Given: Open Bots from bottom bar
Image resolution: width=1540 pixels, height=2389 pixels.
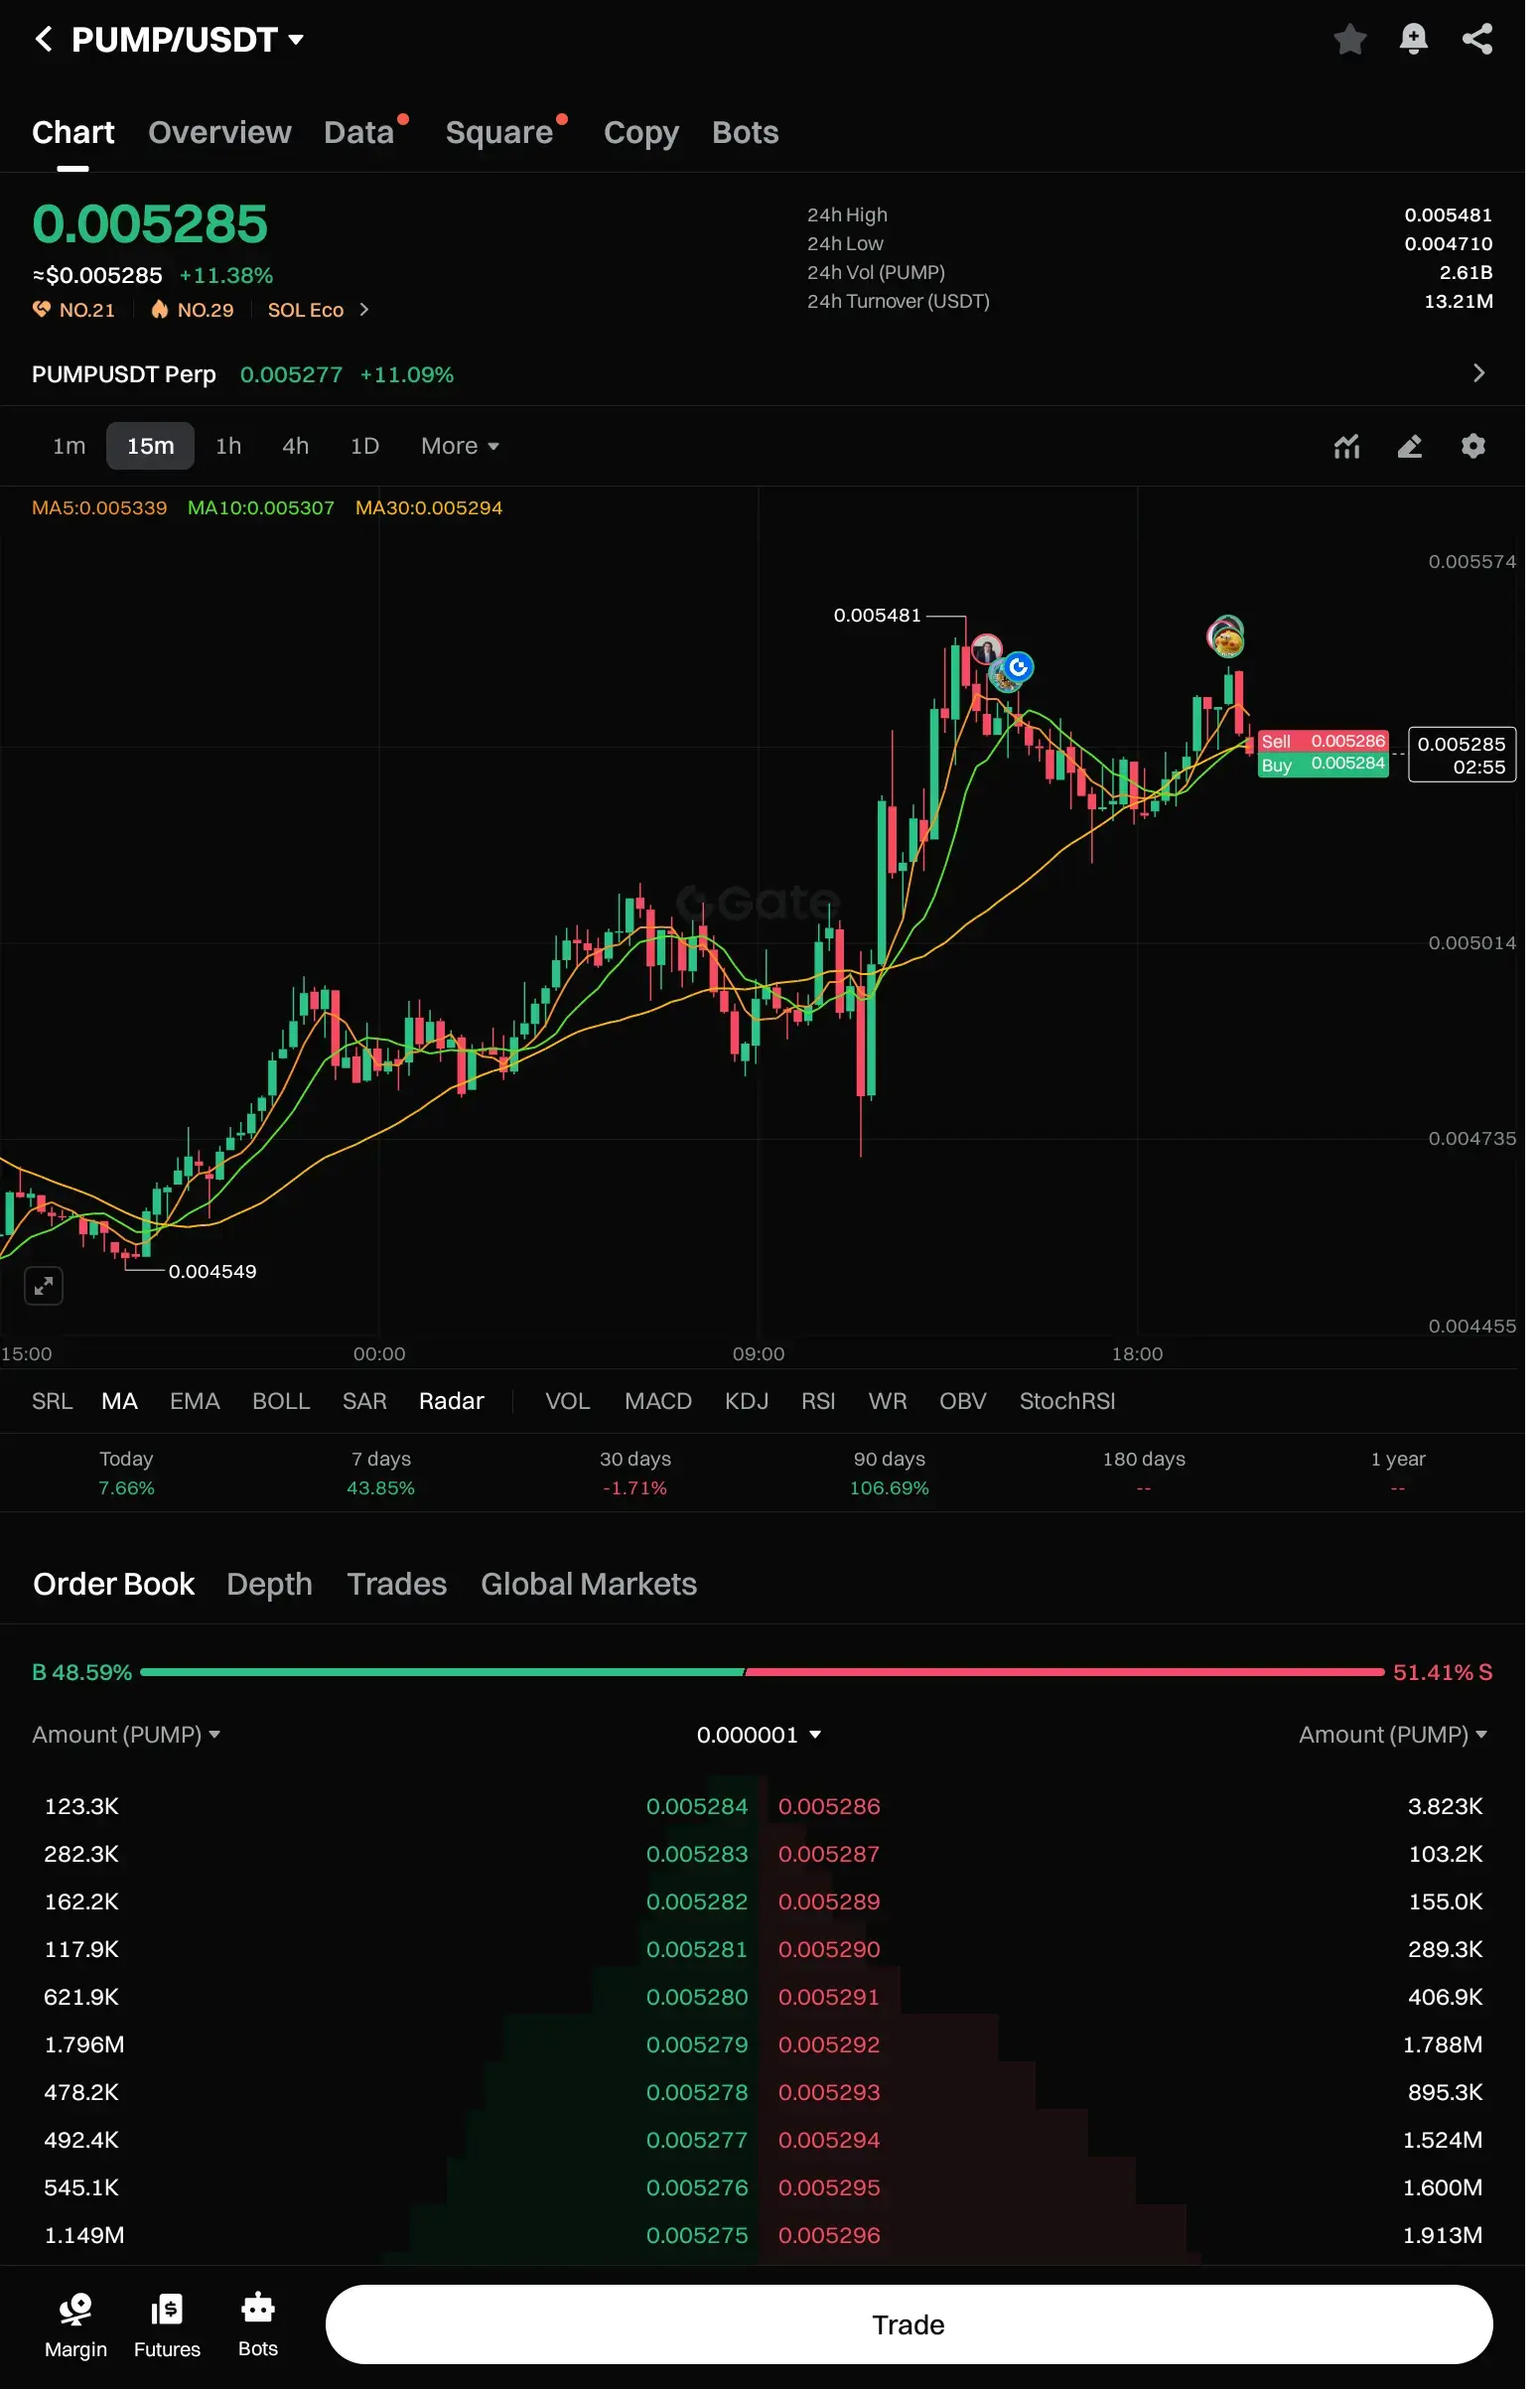Looking at the screenshot, I should coord(258,2325).
